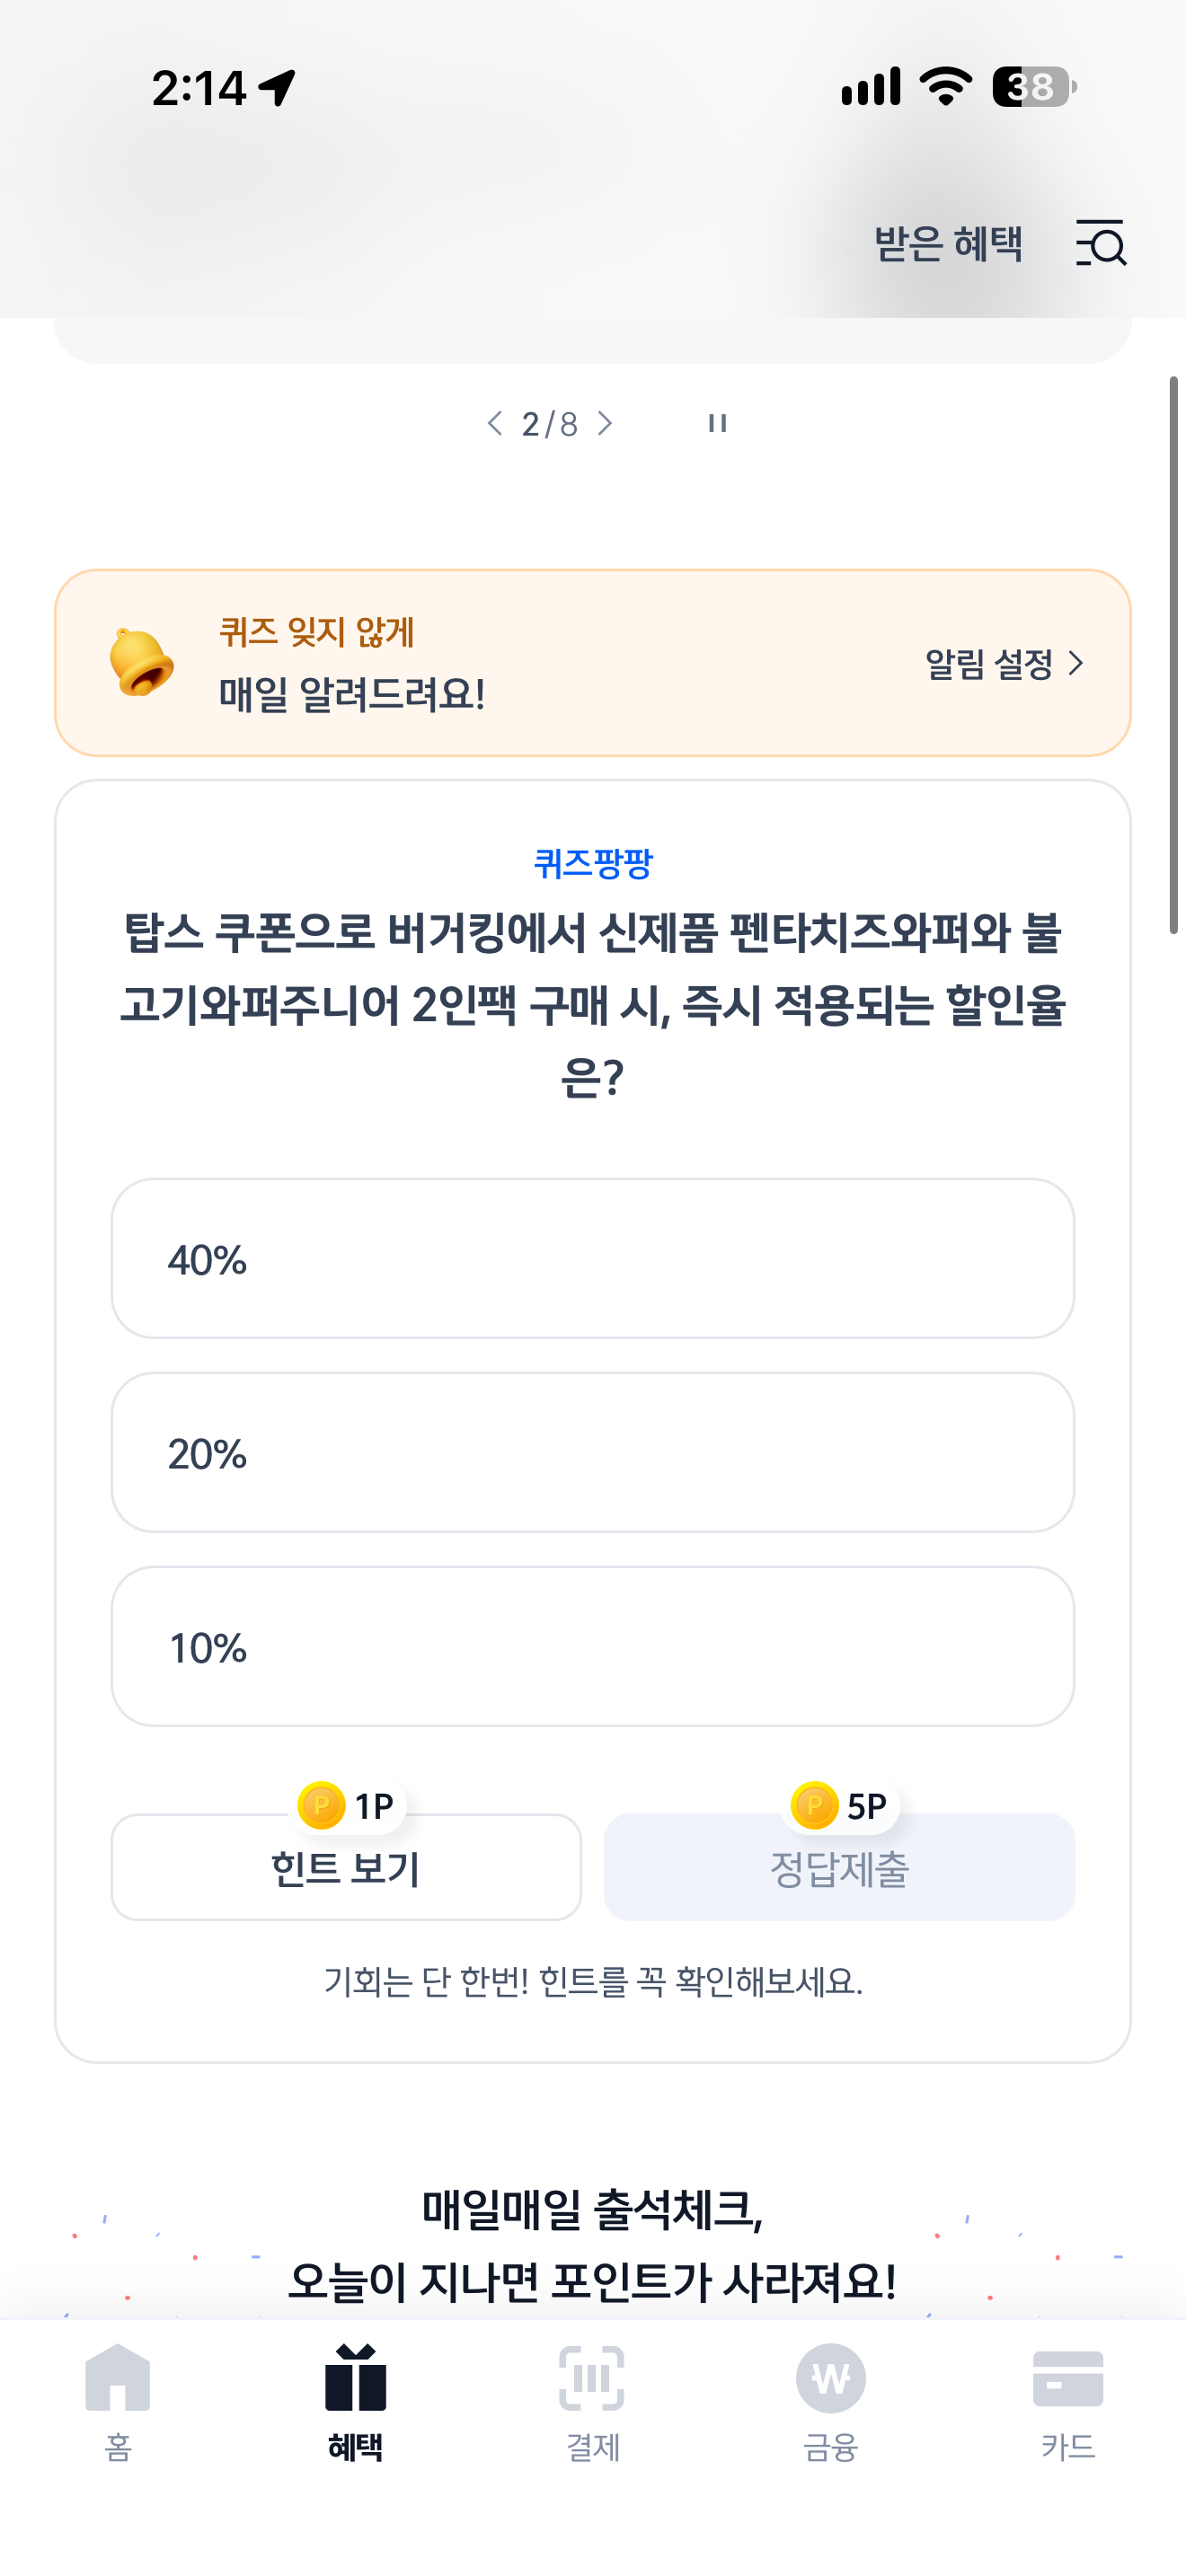Tap the yellow bell notification icon
Viewport: 1186px width, 2576px height.
coord(141,662)
